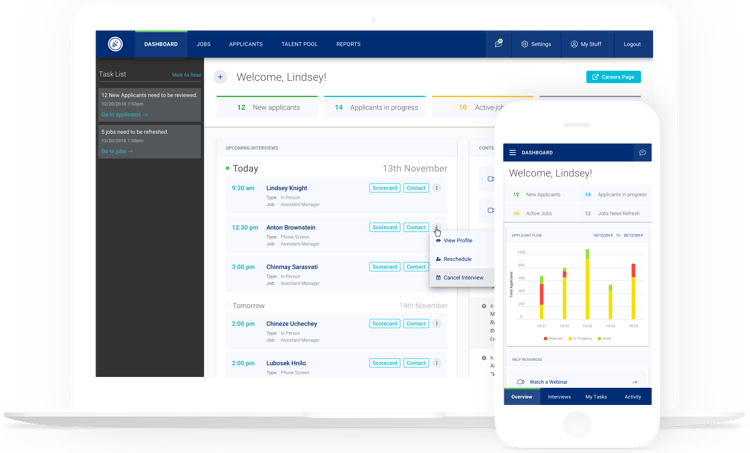750x453 pixels.
Task: Choose Cancel Interview in the popup menu
Action: (462, 277)
